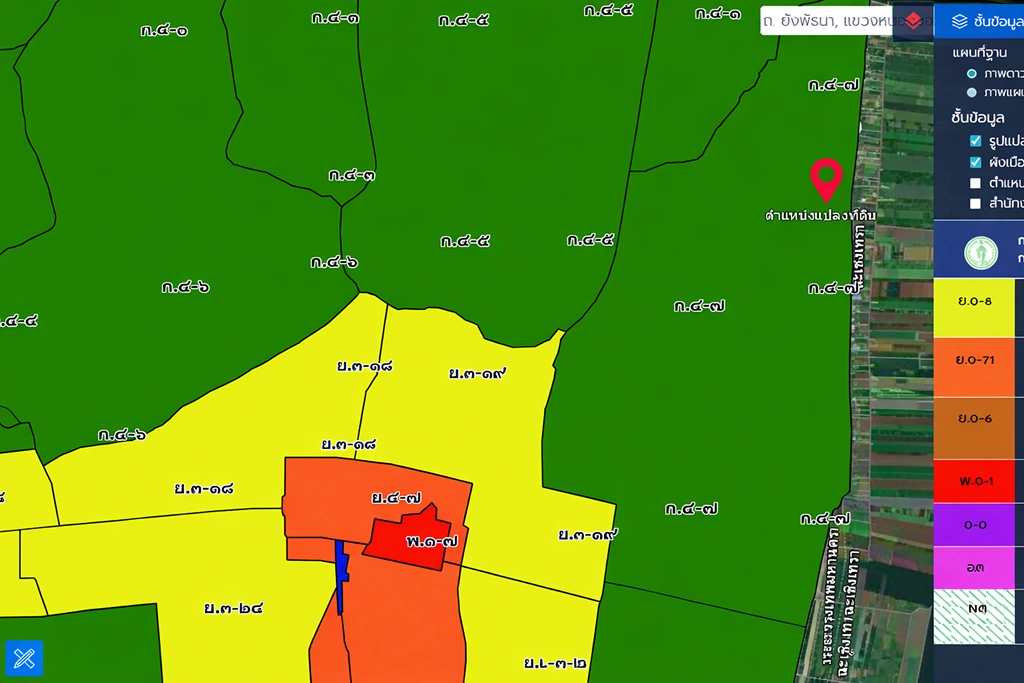Screen dimensions: 1024x683
Task: Click the red พ.๐-1 legend swatch
Action: point(973,482)
